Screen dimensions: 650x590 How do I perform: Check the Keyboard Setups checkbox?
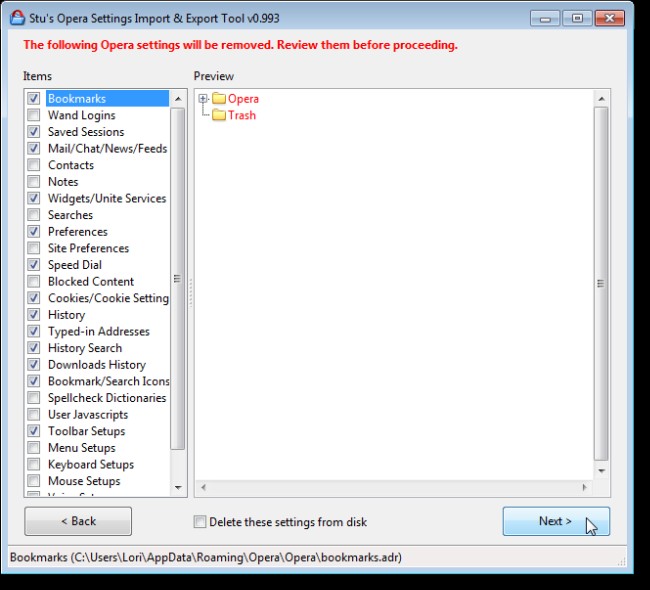[34, 464]
